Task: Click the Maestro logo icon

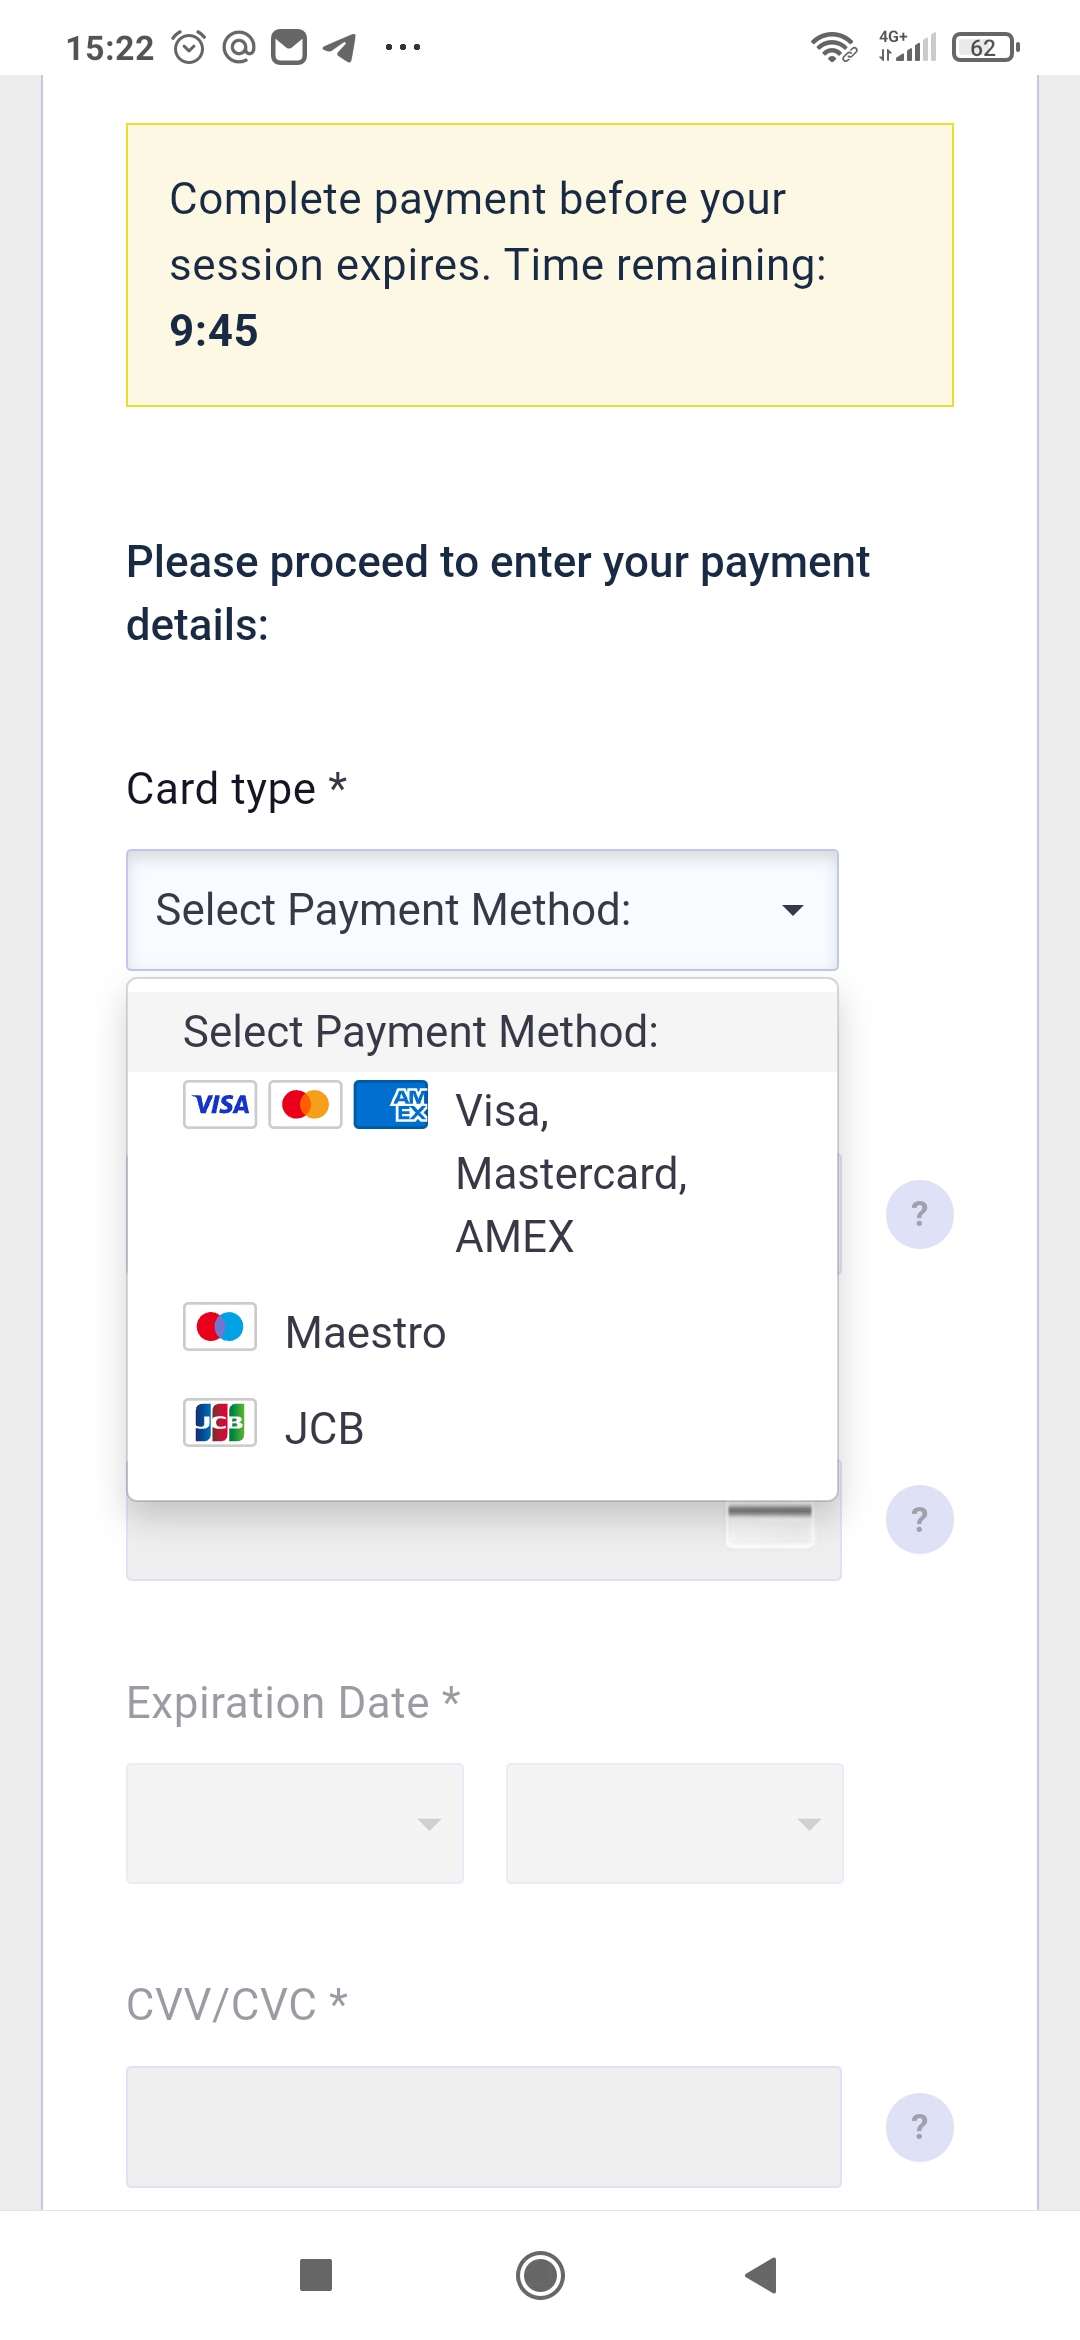Action: 220,1327
